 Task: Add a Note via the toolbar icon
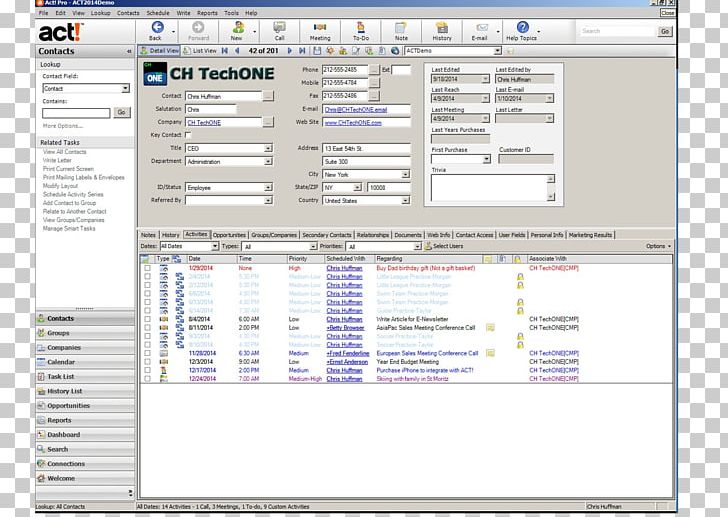[401, 27]
